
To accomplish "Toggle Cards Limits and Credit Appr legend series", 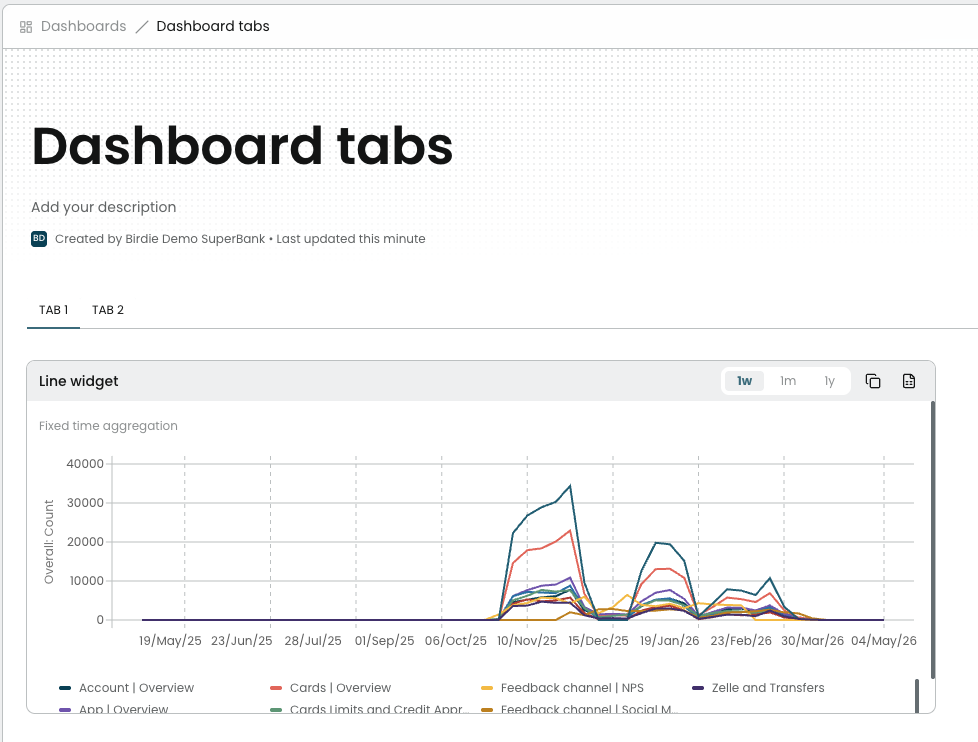I will tap(369, 708).
